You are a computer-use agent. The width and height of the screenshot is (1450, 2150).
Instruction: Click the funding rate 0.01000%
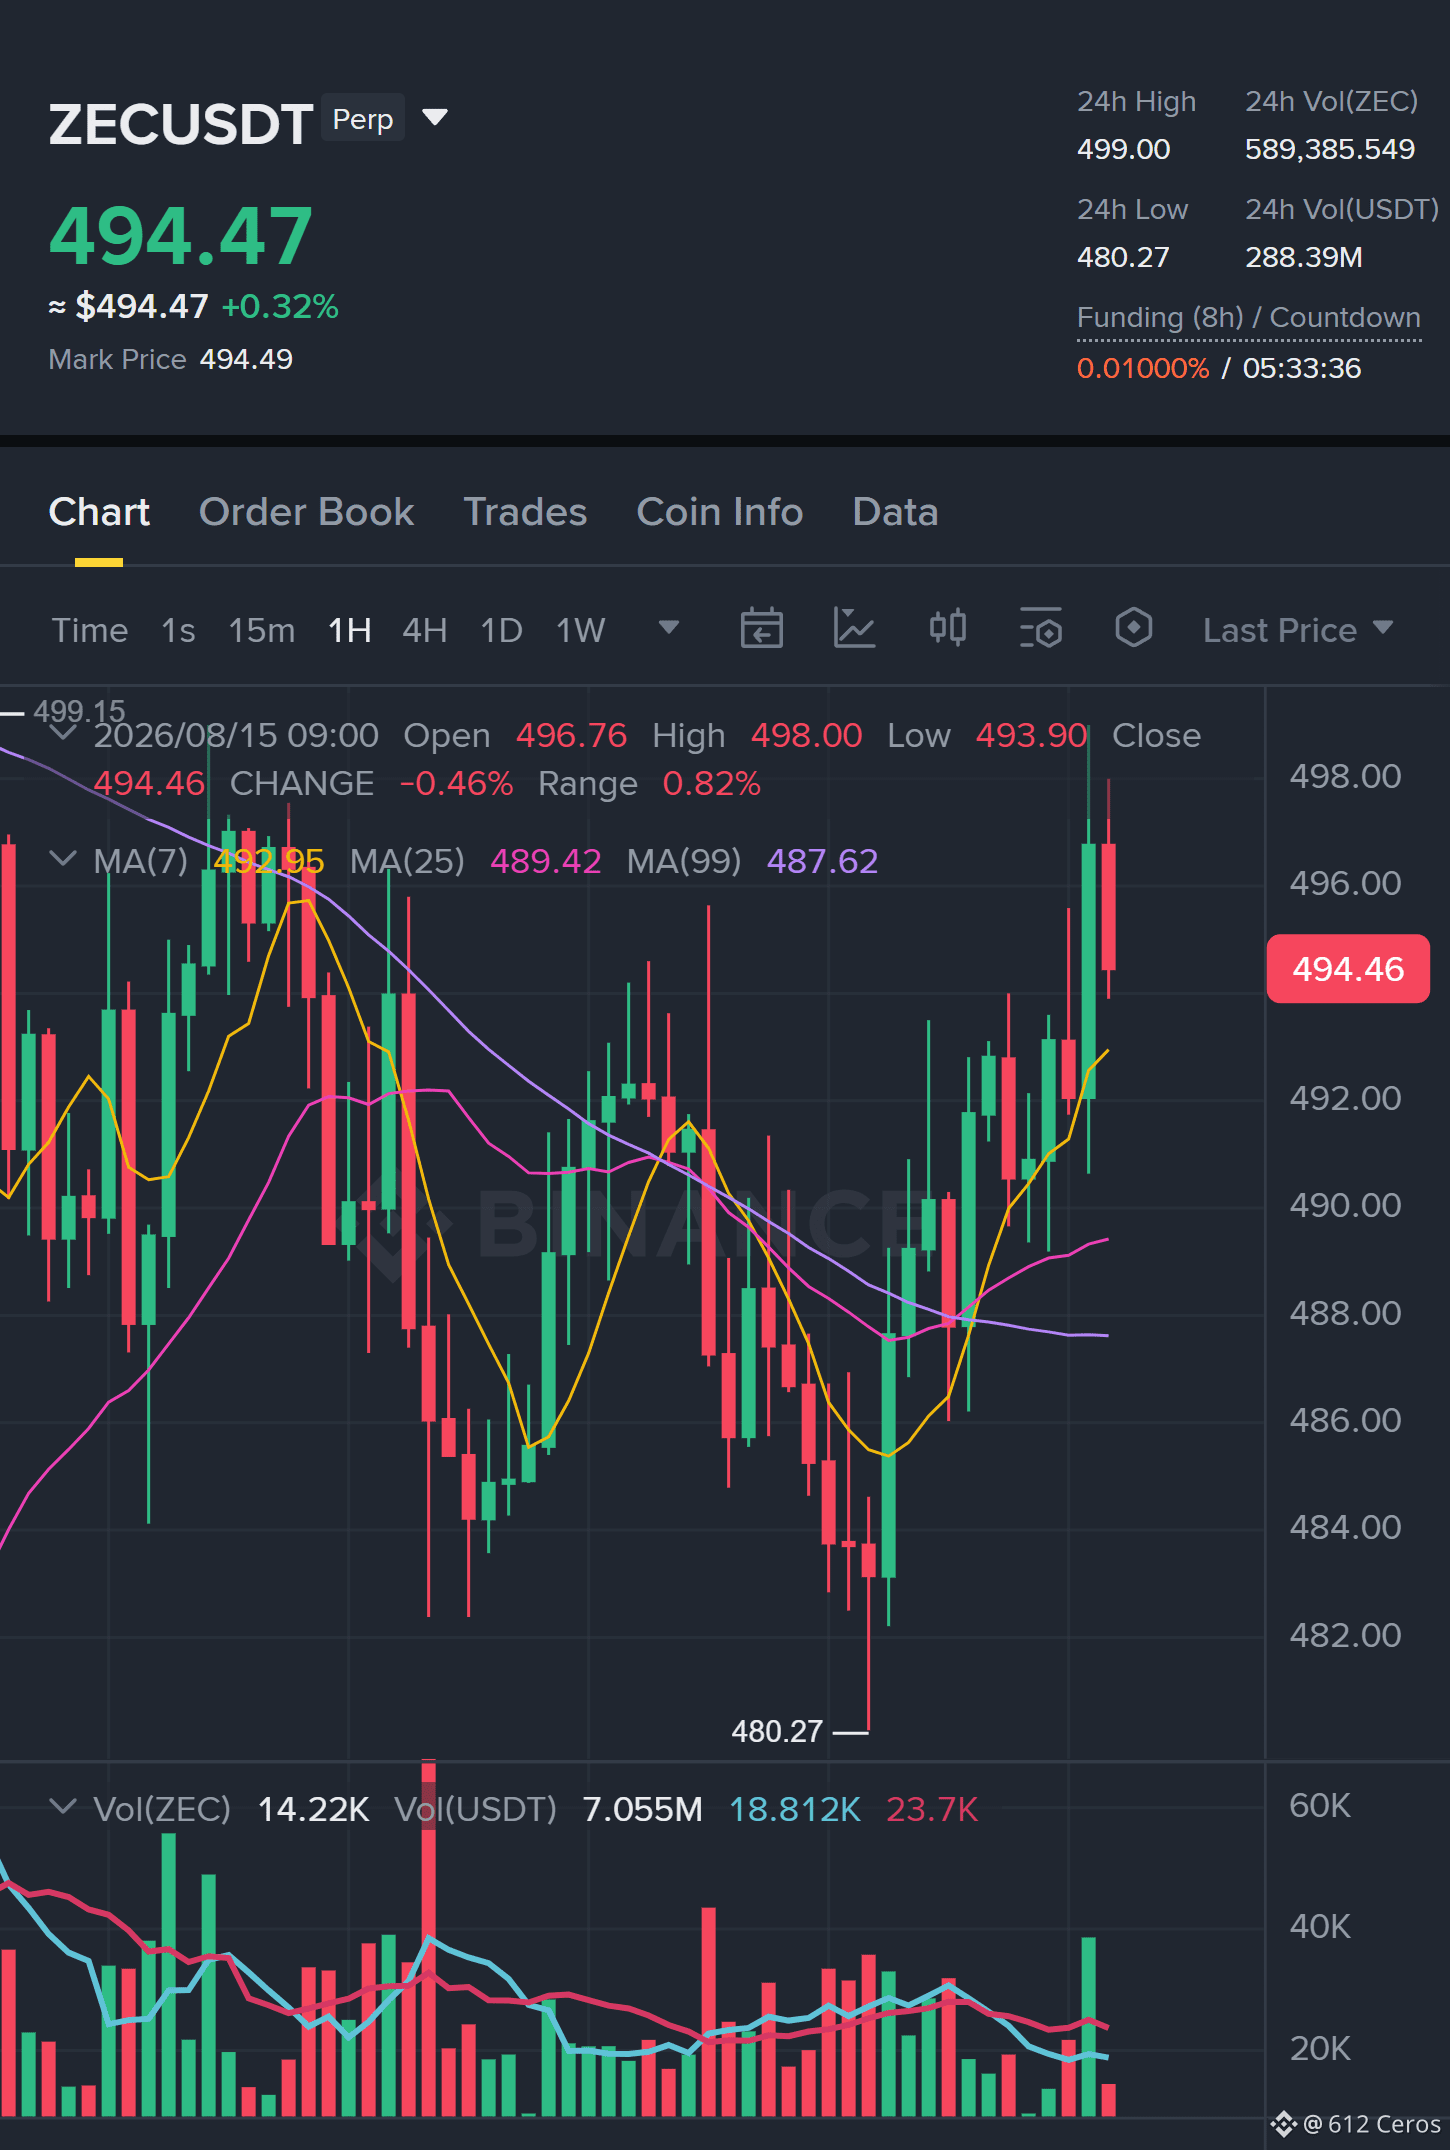pos(1143,368)
